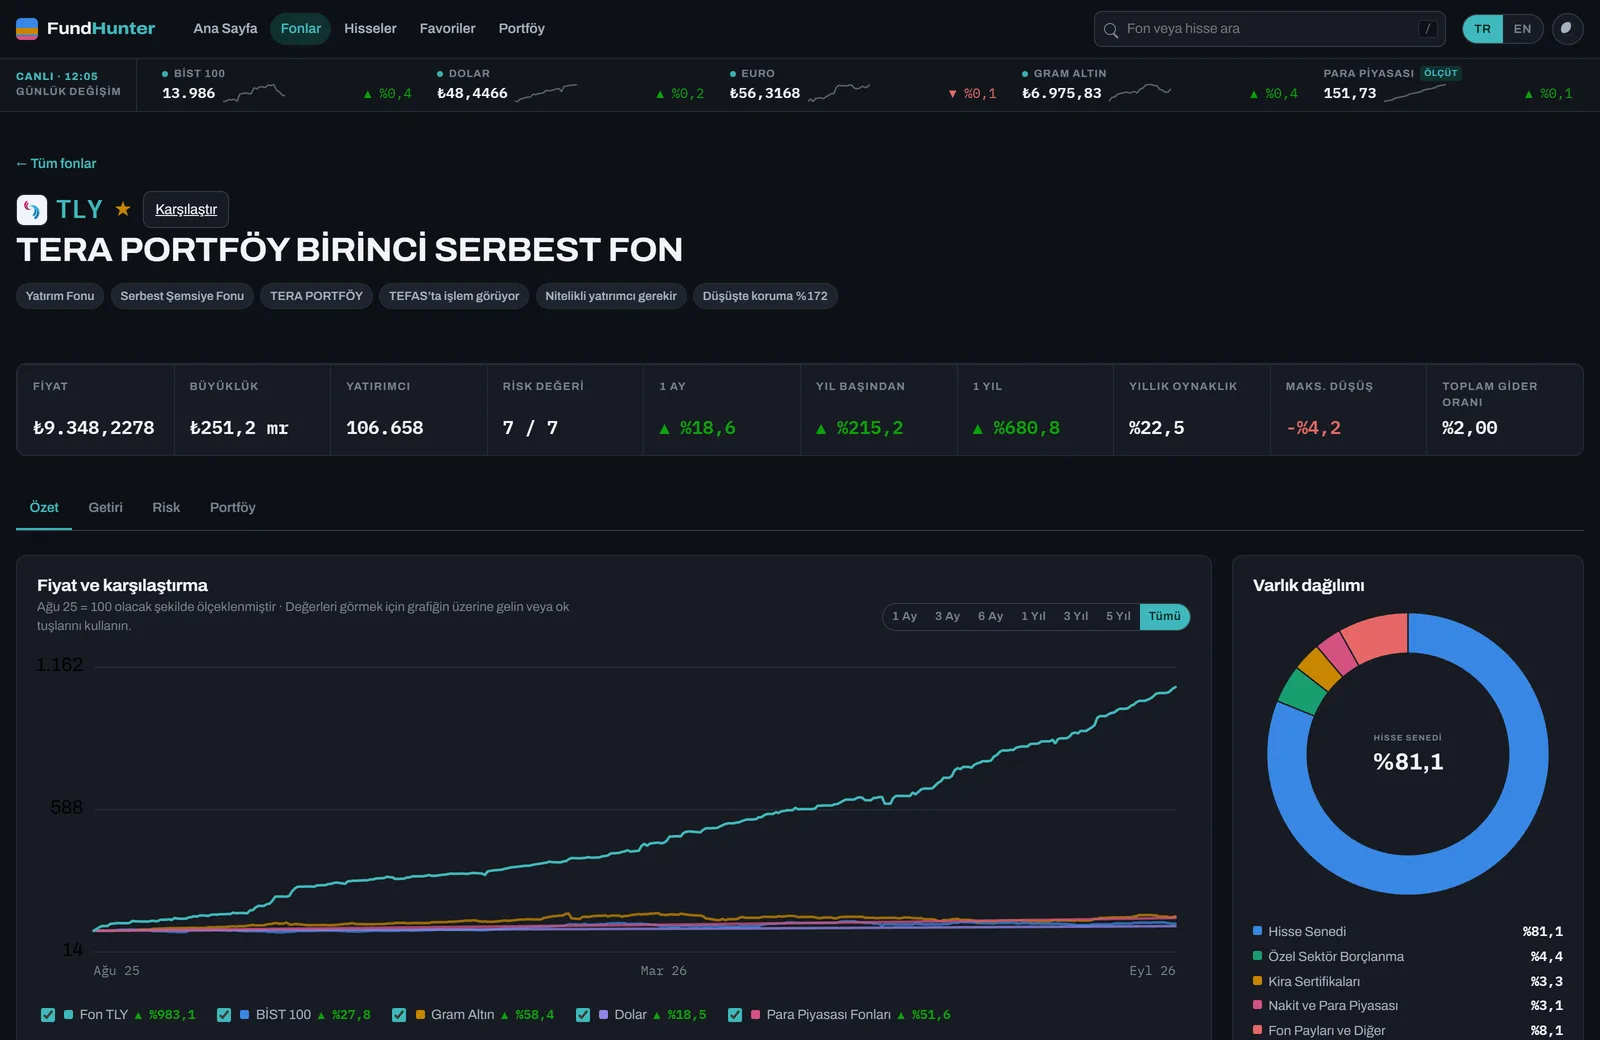Open the Para Piyasası sparkline chart
This screenshot has width=1600, height=1040.
click(1415, 93)
